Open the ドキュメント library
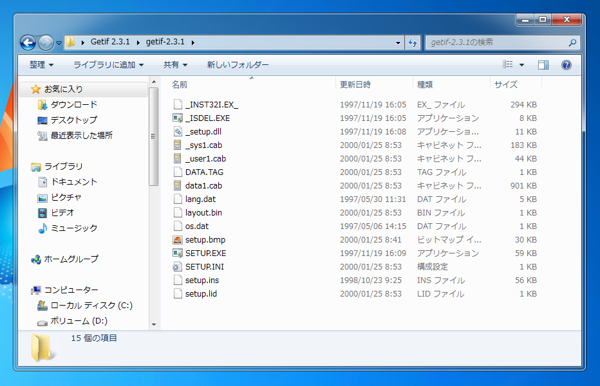600x386 pixels. pos(74,182)
